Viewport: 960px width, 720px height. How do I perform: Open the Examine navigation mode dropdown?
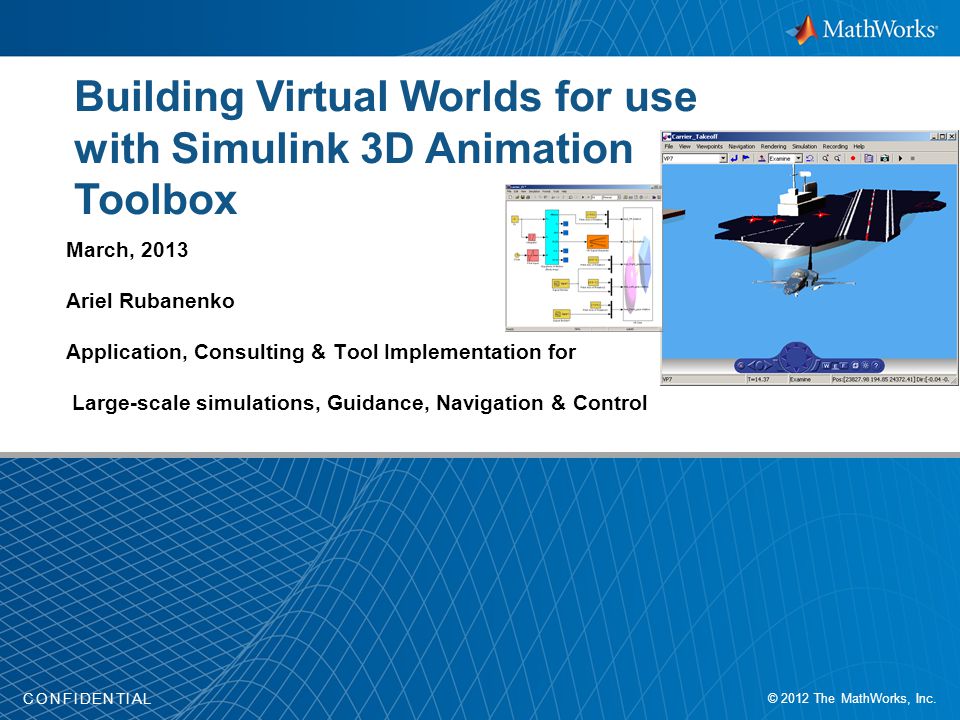pos(798,158)
